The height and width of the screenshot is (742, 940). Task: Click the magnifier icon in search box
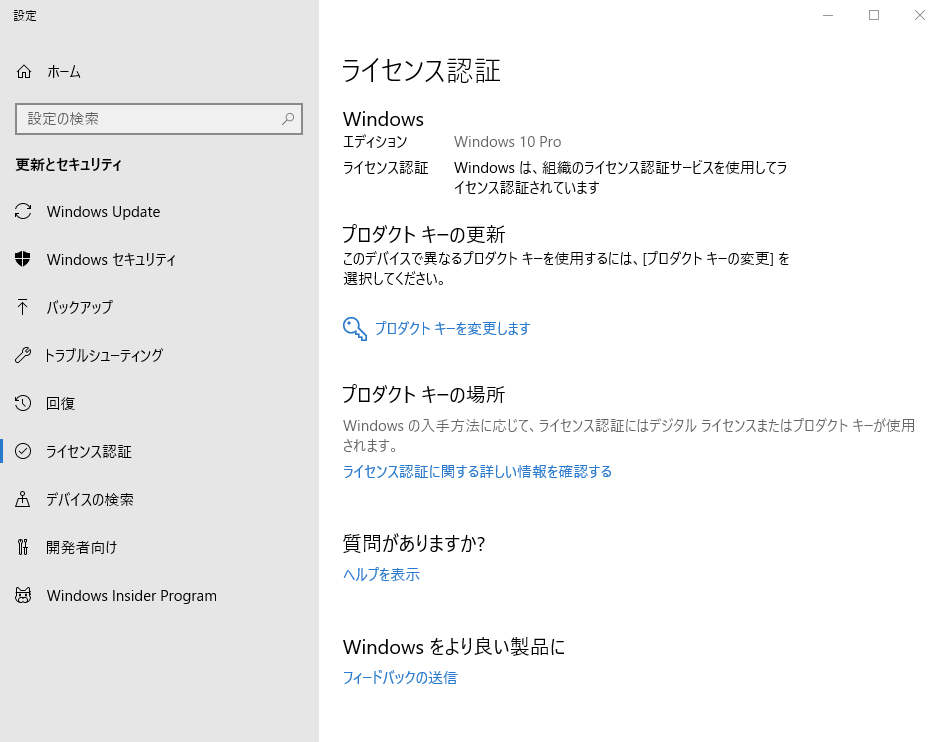(288, 119)
